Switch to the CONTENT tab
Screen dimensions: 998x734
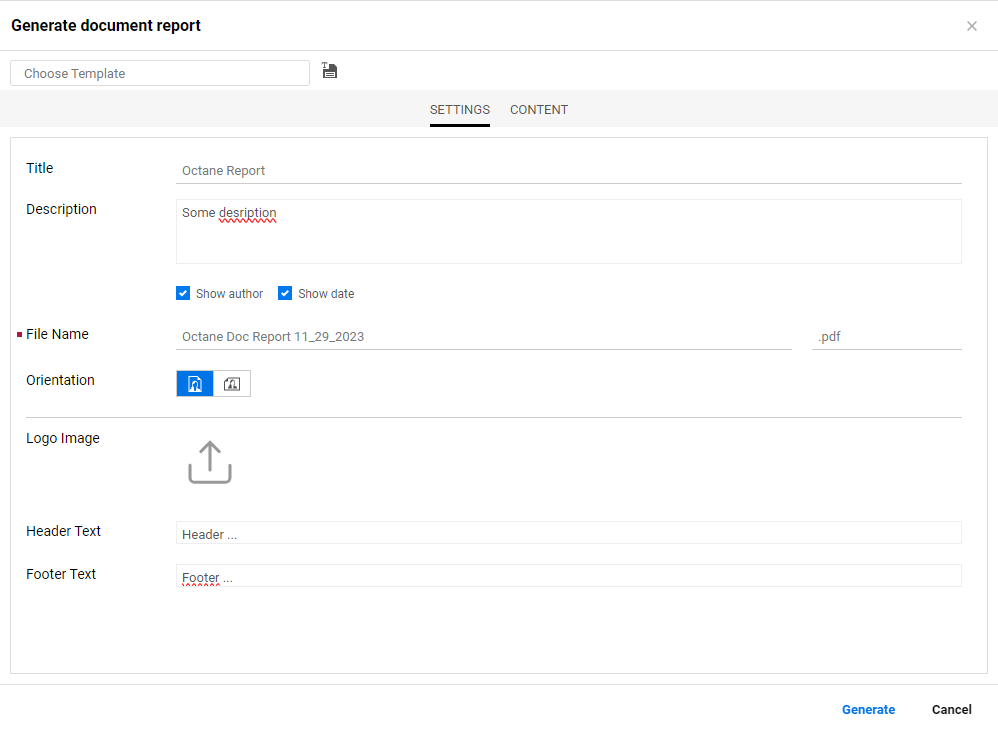[x=539, y=110]
